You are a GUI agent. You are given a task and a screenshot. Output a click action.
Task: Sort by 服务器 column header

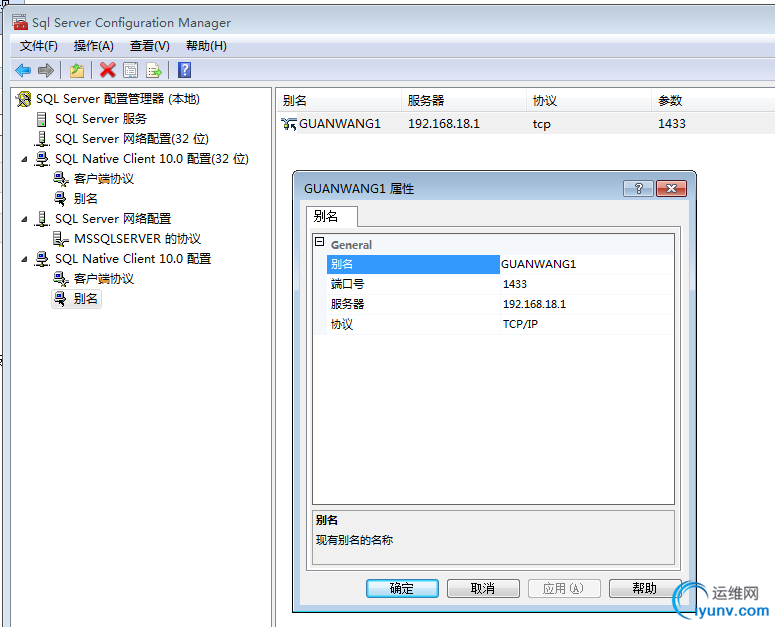pos(464,101)
